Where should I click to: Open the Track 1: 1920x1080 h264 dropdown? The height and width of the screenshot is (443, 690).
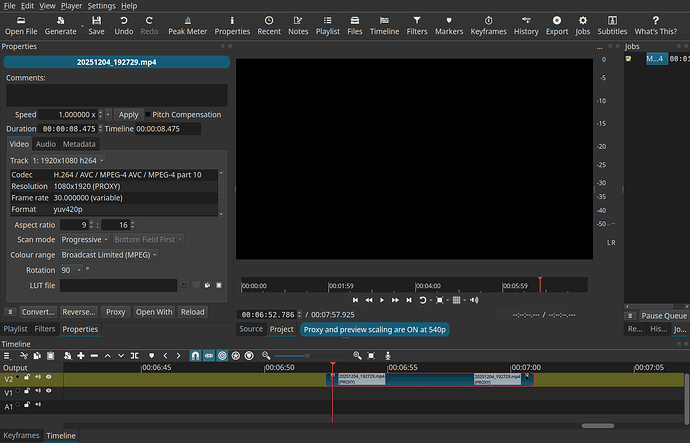68,161
